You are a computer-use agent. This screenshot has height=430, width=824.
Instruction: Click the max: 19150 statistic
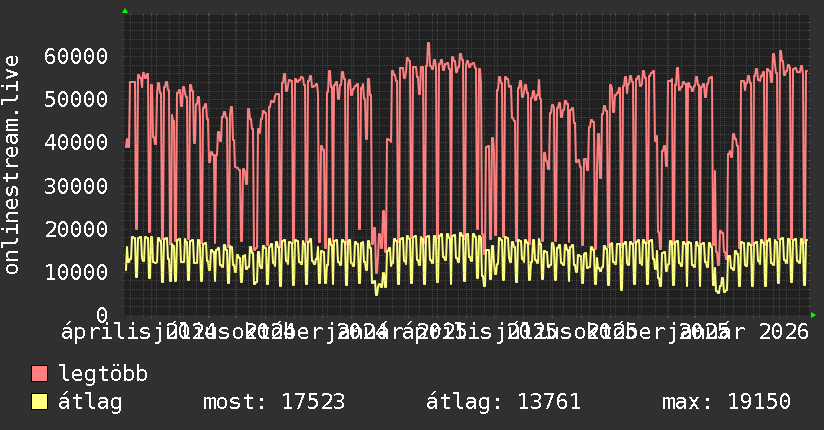pyautogui.click(x=726, y=402)
